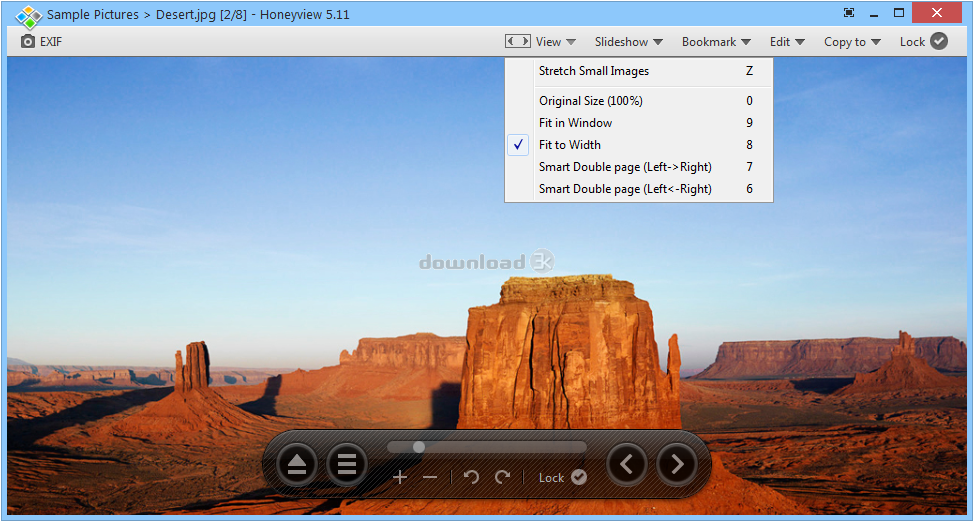Open the View dropdown menu
The width and height of the screenshot is (974, 522).
(x=555, y=42)
